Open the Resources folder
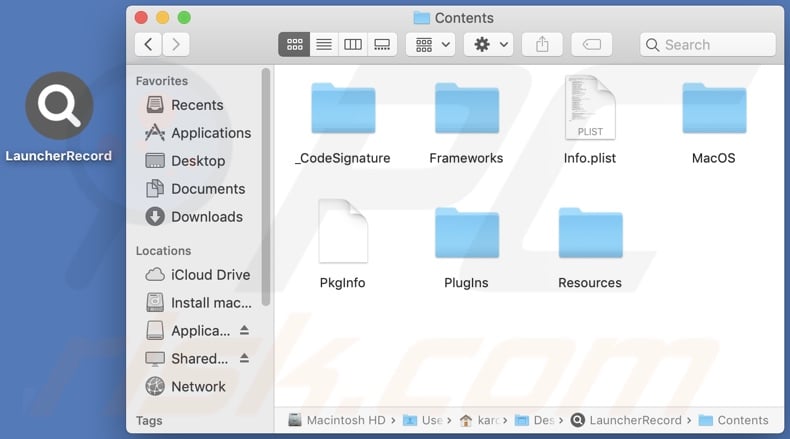 (x=590, y=232)
